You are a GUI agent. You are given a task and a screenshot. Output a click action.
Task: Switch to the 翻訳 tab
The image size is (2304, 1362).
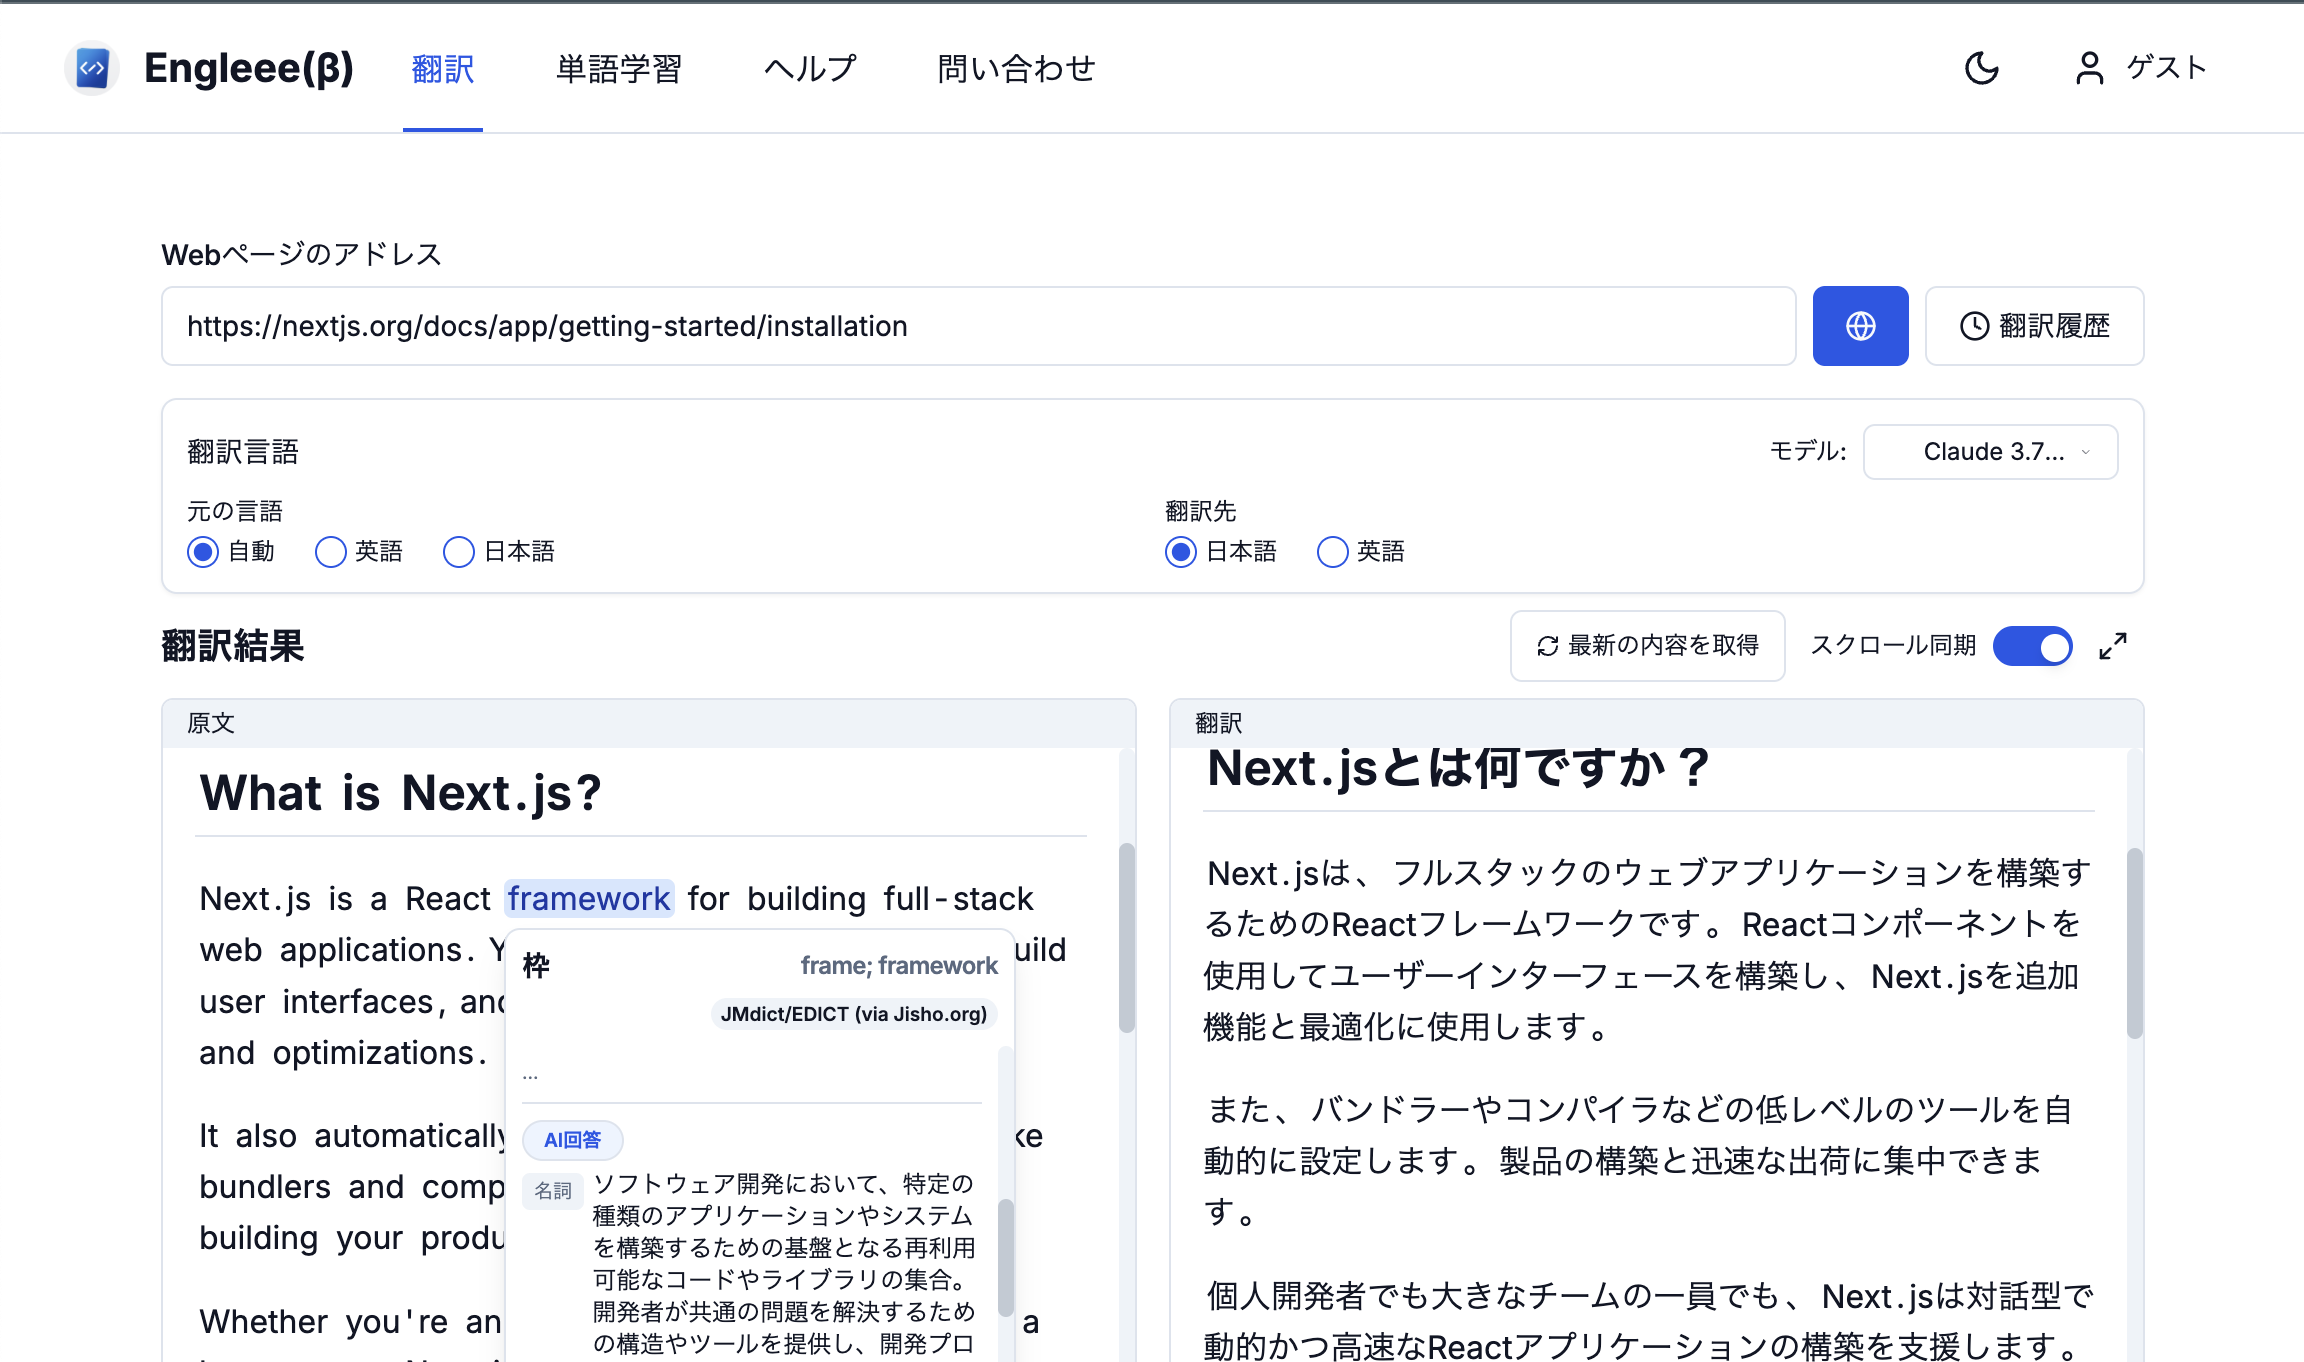[443, 69]
